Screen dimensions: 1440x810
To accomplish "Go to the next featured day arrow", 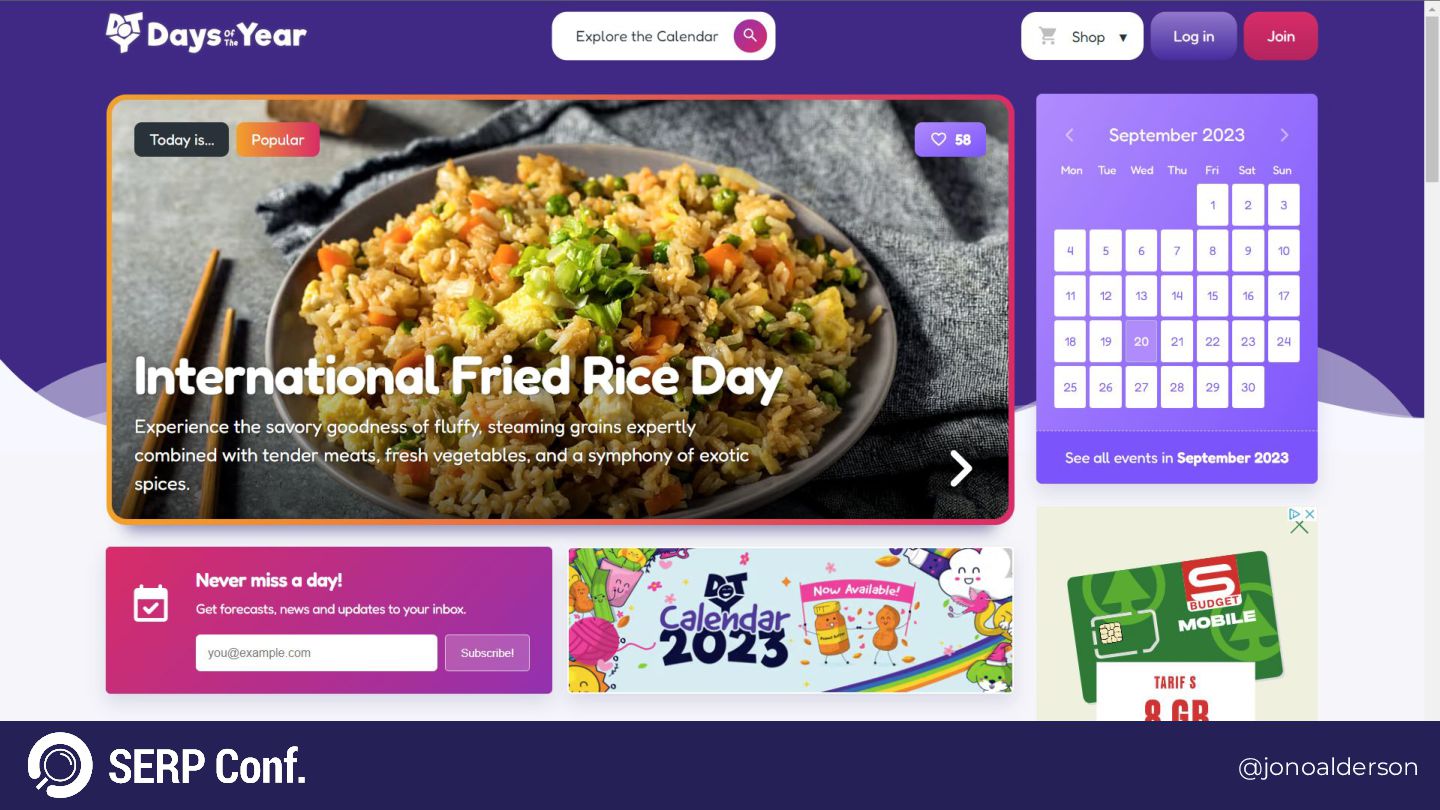I will [x=960, y=468].
